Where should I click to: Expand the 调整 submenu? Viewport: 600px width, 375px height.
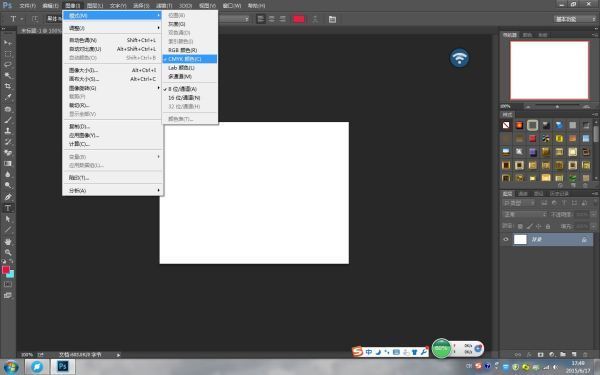point(112,28)
